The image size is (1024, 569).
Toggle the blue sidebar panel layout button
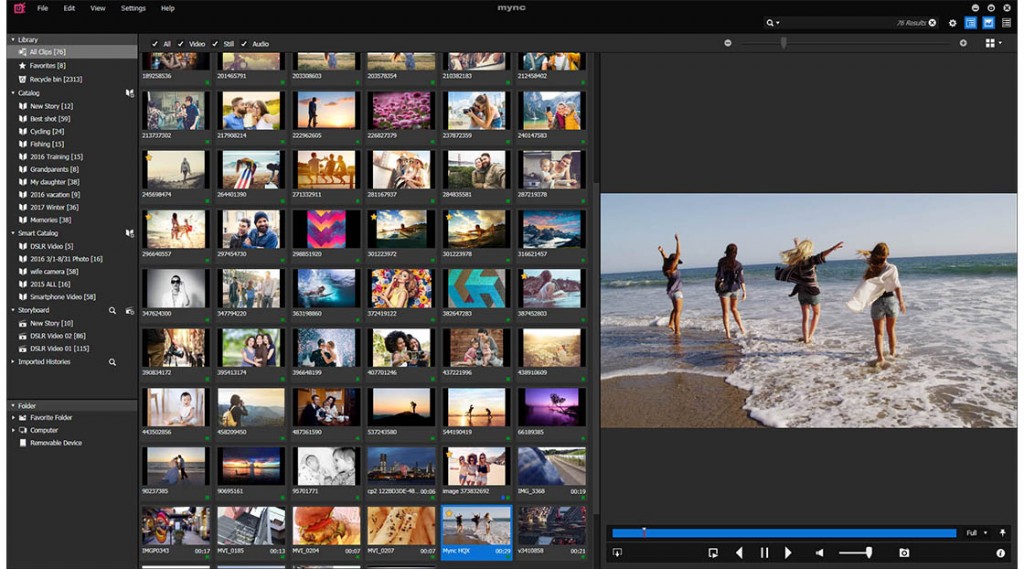tap(970, 23)
